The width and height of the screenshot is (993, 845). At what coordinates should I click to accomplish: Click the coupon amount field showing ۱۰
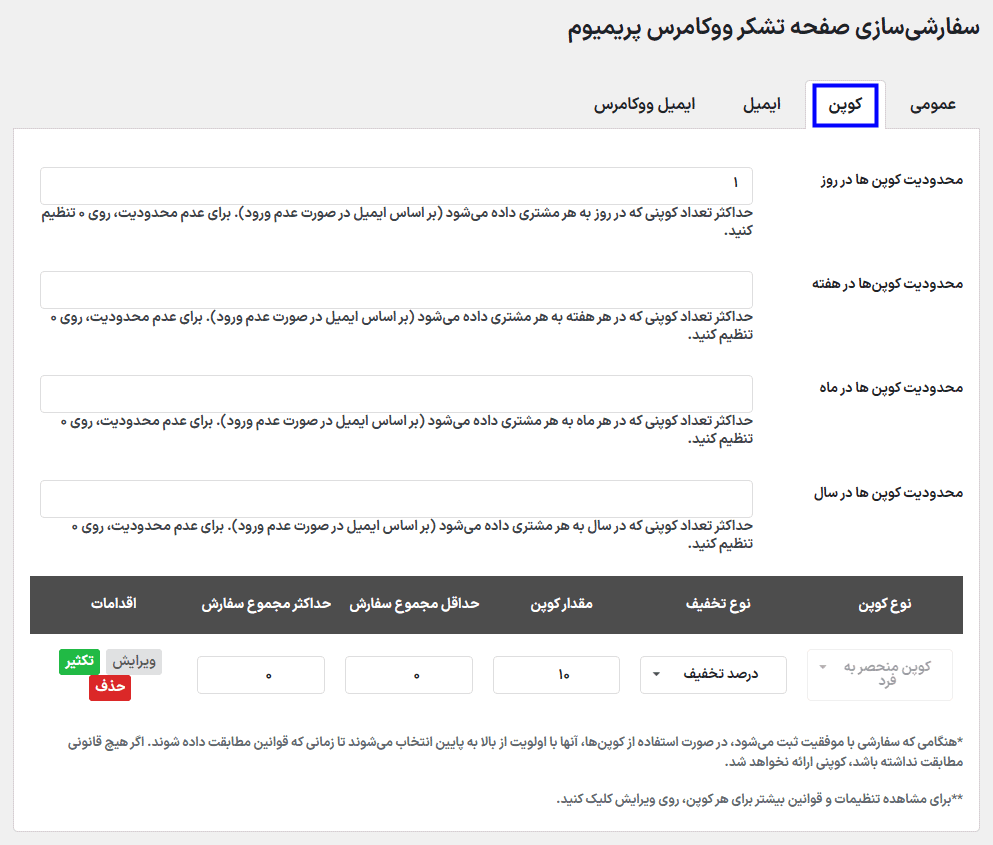[556, 675]
